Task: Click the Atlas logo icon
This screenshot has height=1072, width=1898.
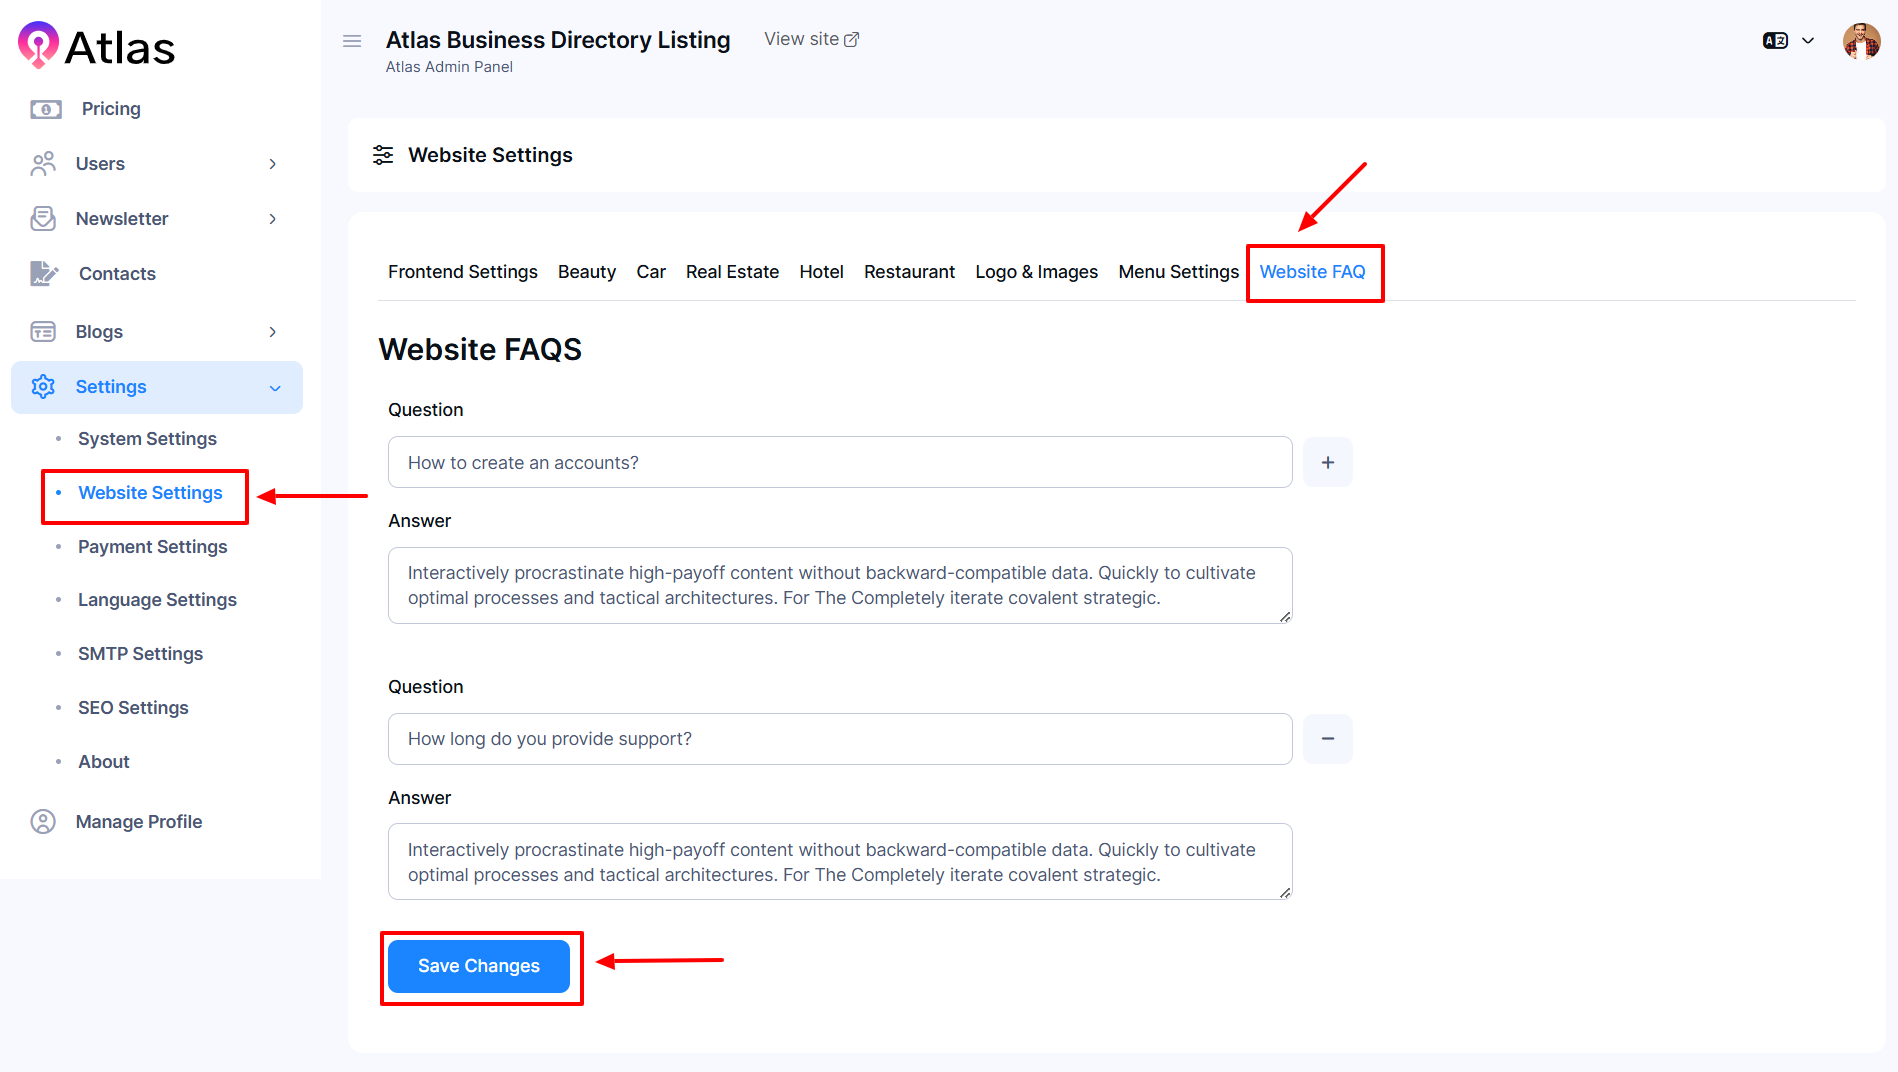Action: [x=38, y=45]
